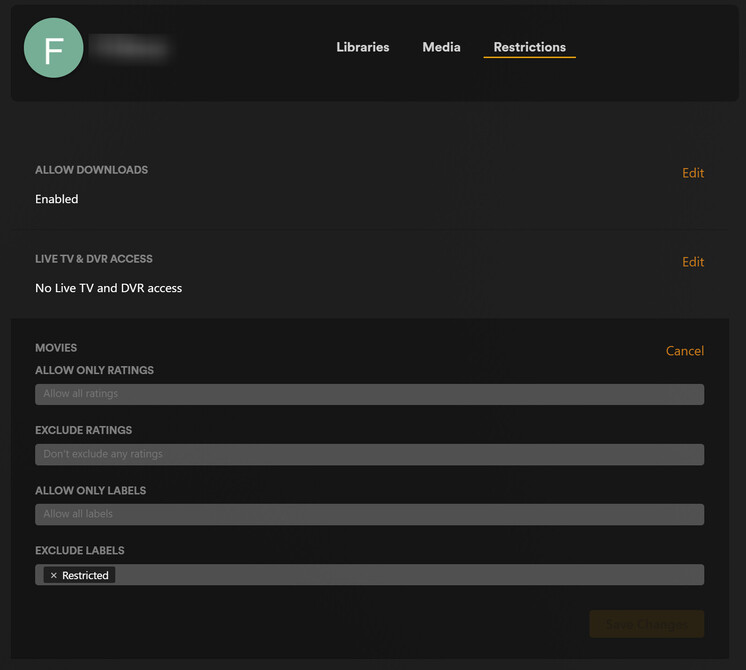Remove the Restricted label using its x icon

point(54,575)
